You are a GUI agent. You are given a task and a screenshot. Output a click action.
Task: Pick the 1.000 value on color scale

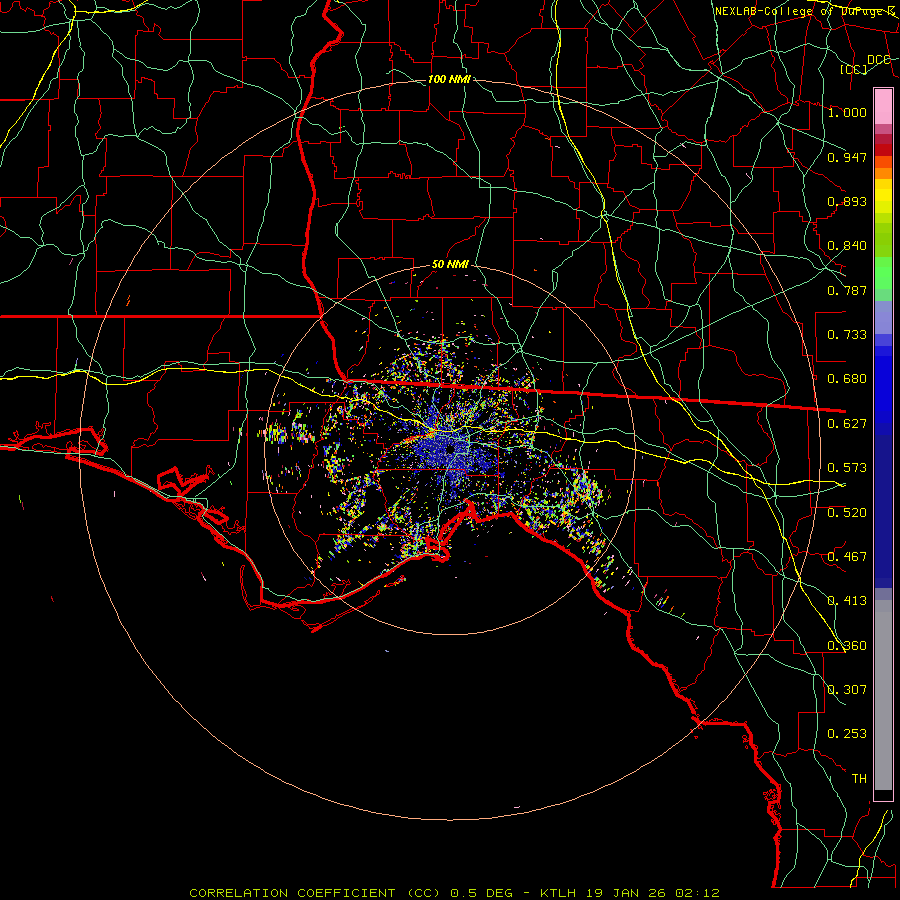[847, 112]
